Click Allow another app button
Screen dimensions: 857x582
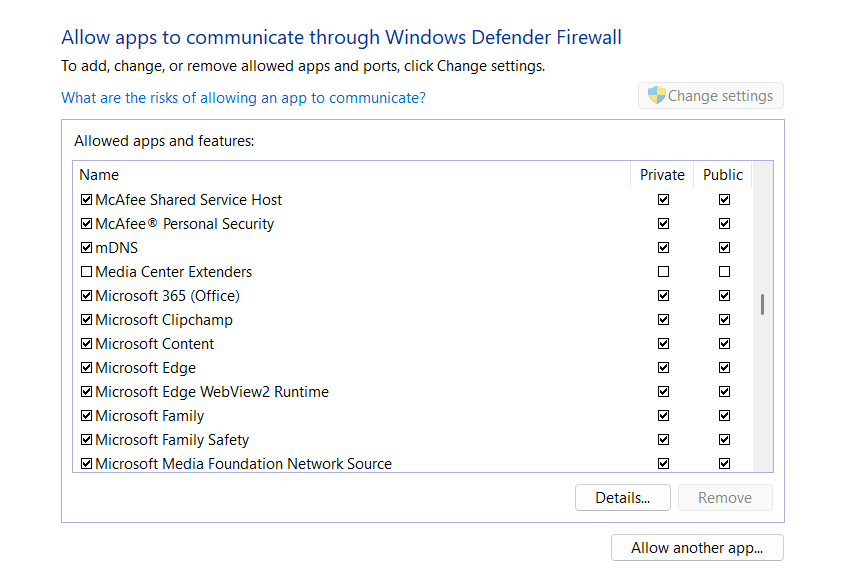[697, 548]
